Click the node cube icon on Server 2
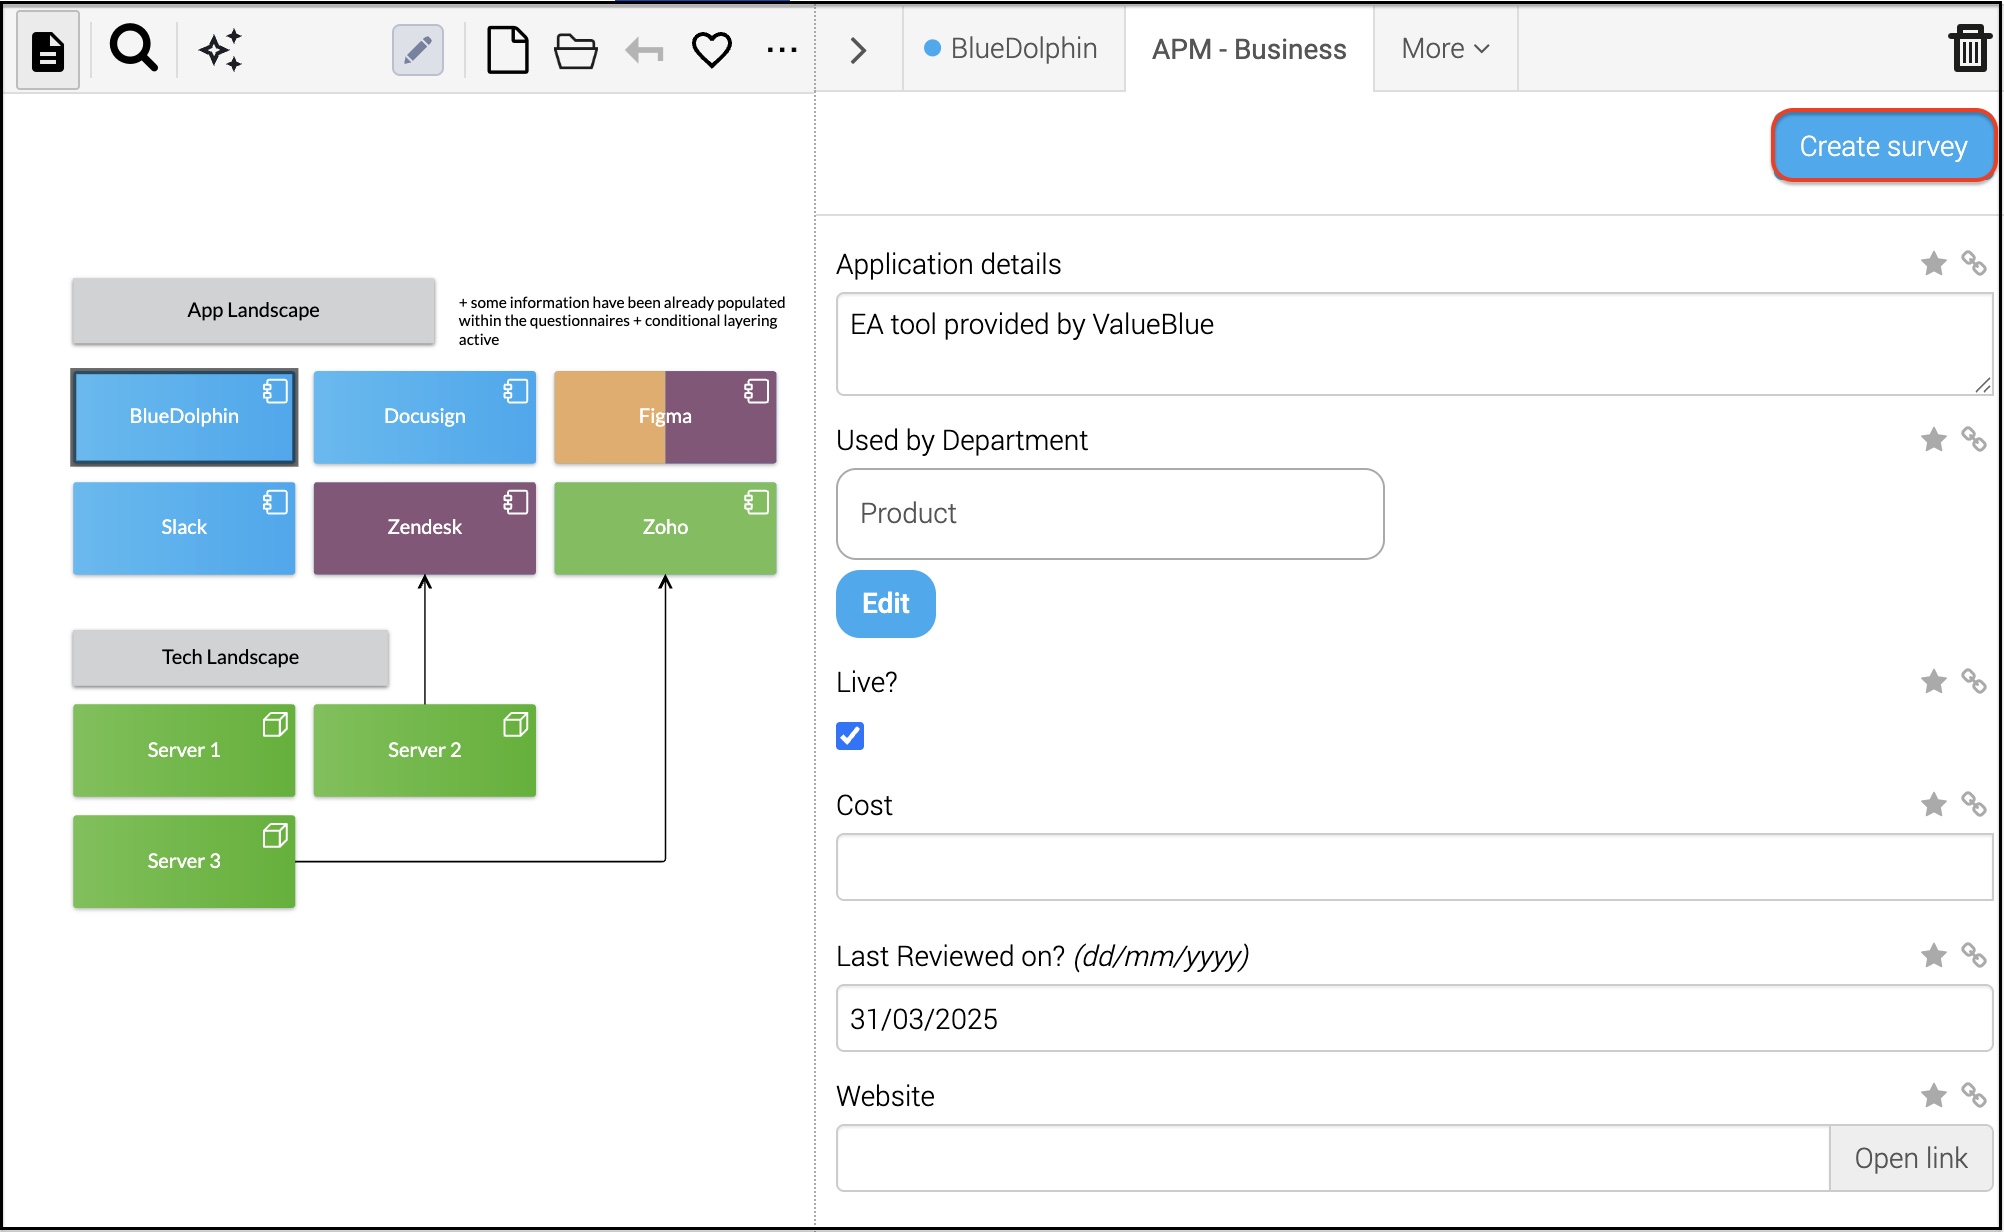Image resolution: width=2004 pixels, height=1232 pixels. [x=516, y=724]
